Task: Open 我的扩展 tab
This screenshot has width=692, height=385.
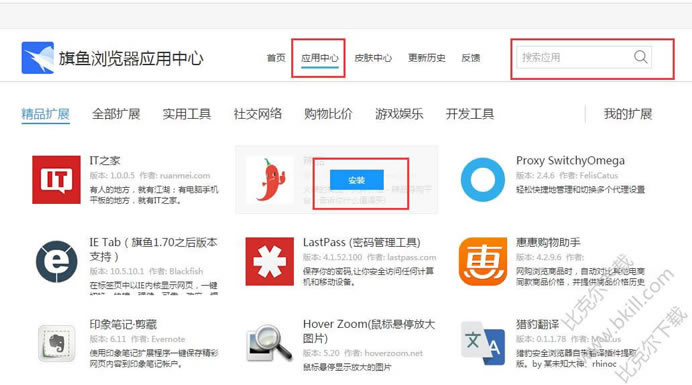Action: pyautogui.click(x=628, y=114)
